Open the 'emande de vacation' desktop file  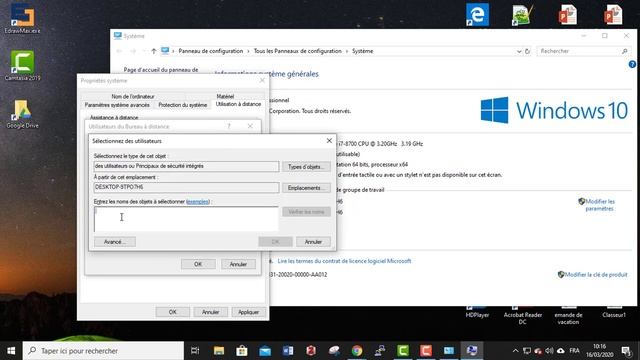pyautogui.click(x=568, y=316)
